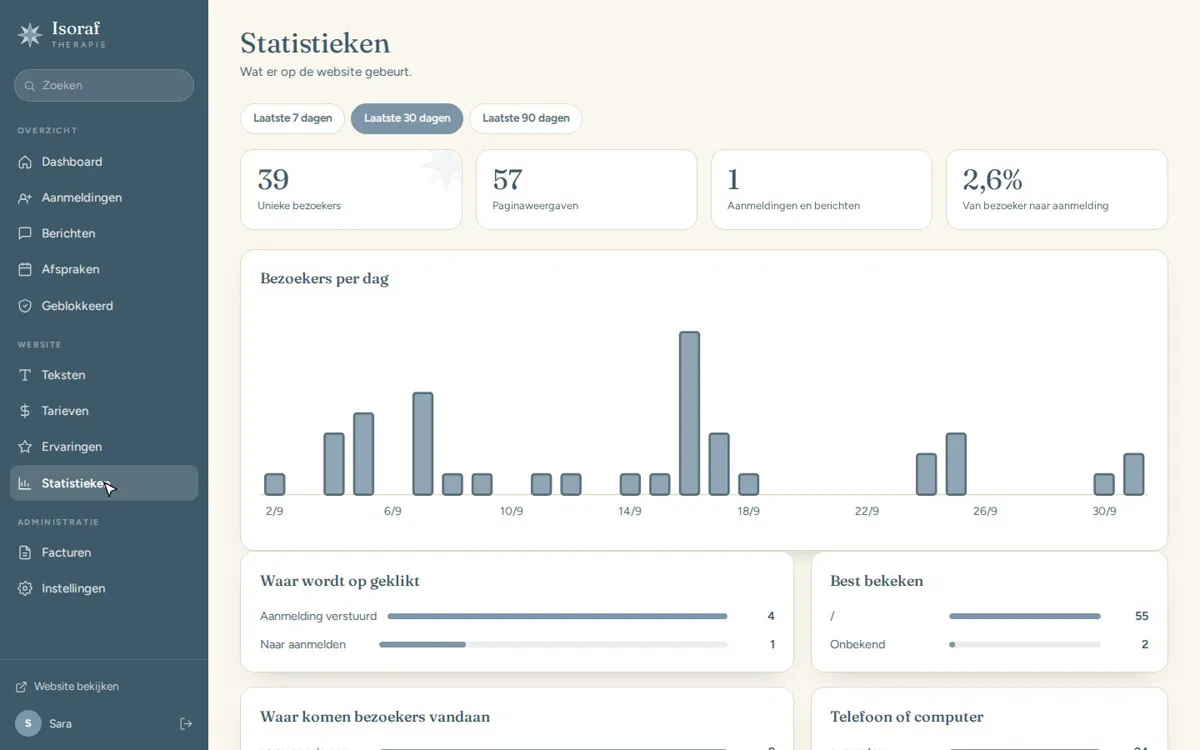Image resolution: width=1200 pixels, height=750 pixels.
Task: Click the bar above the 2/9 label
Action: pos(275,484)
